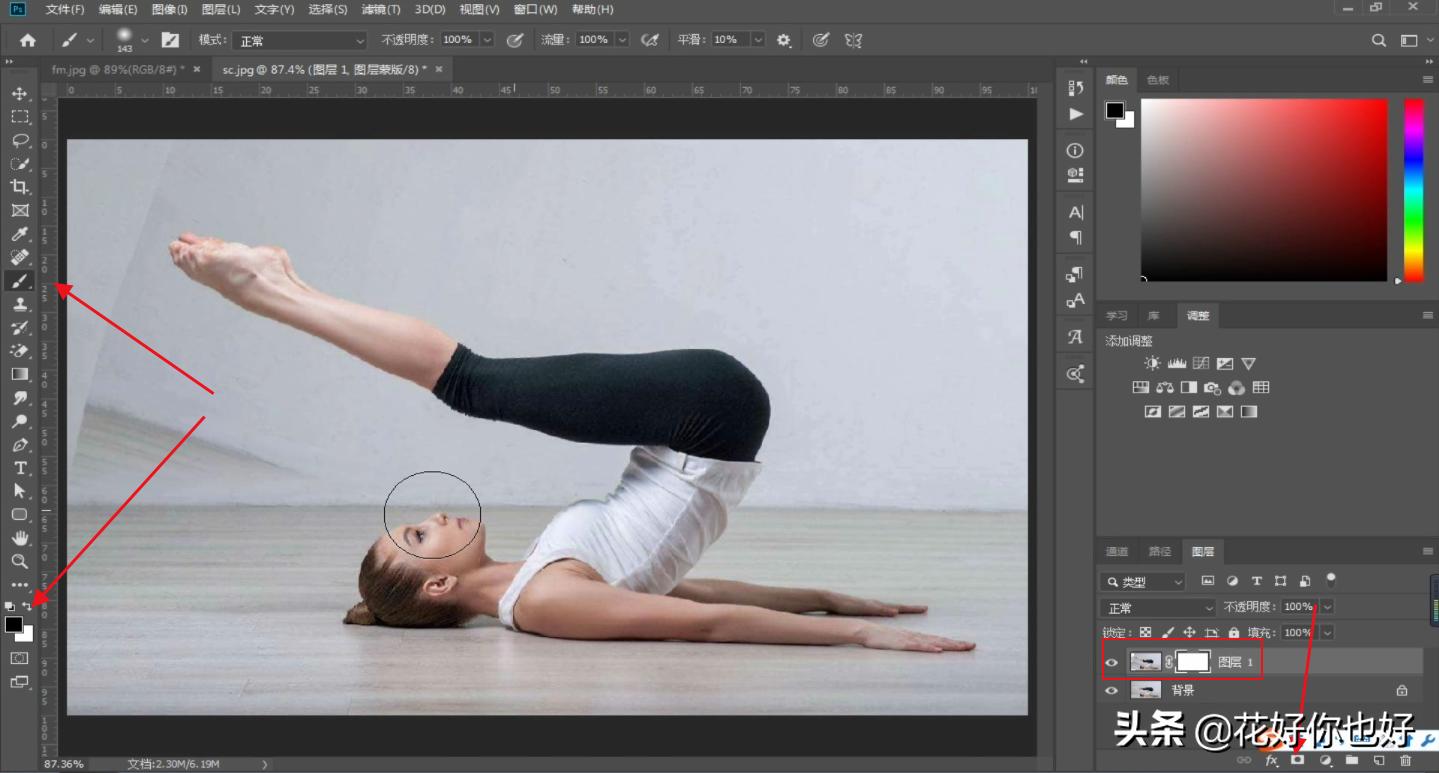Viewport: 1439px width, 773px height.
Task: Click the rainbow hue slider strip
Action: (1413, 190)
